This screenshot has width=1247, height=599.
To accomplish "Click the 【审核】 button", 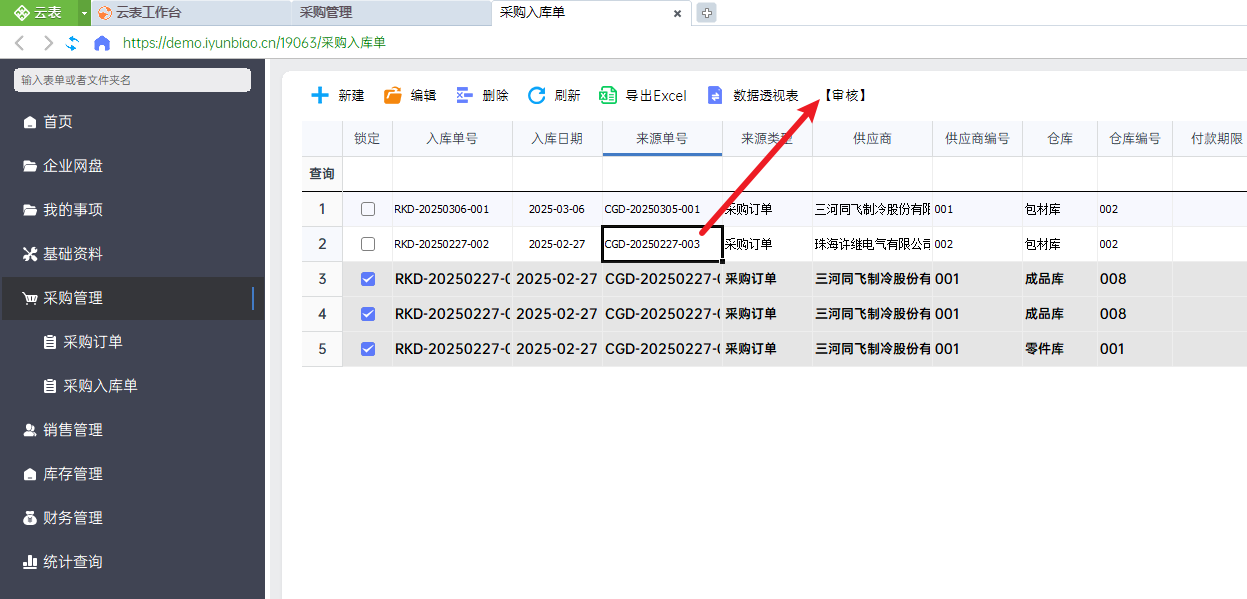I will [x=845, y=96].
